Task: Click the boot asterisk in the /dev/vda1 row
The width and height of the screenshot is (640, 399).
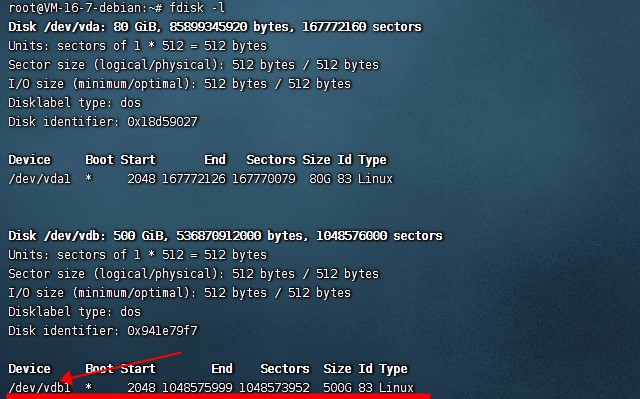Action: click(89, 178)
